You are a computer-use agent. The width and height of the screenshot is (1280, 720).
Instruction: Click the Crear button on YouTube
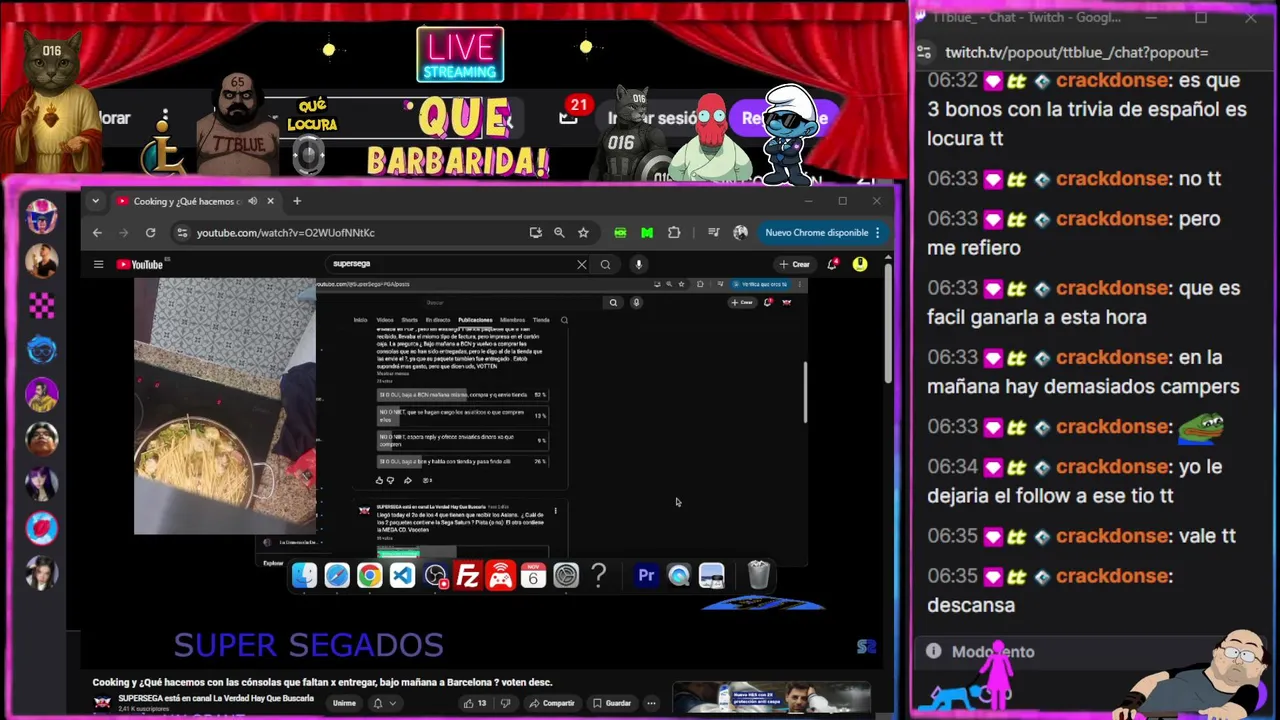pyautogui.click(x=796, y=264)
